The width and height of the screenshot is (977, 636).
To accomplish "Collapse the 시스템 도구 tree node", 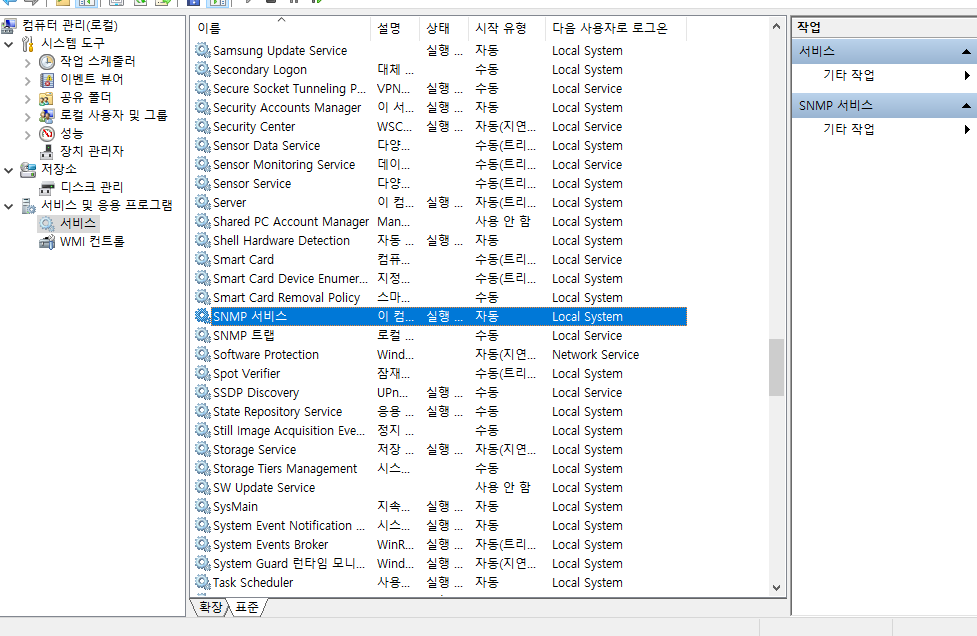I will point(9,44).
